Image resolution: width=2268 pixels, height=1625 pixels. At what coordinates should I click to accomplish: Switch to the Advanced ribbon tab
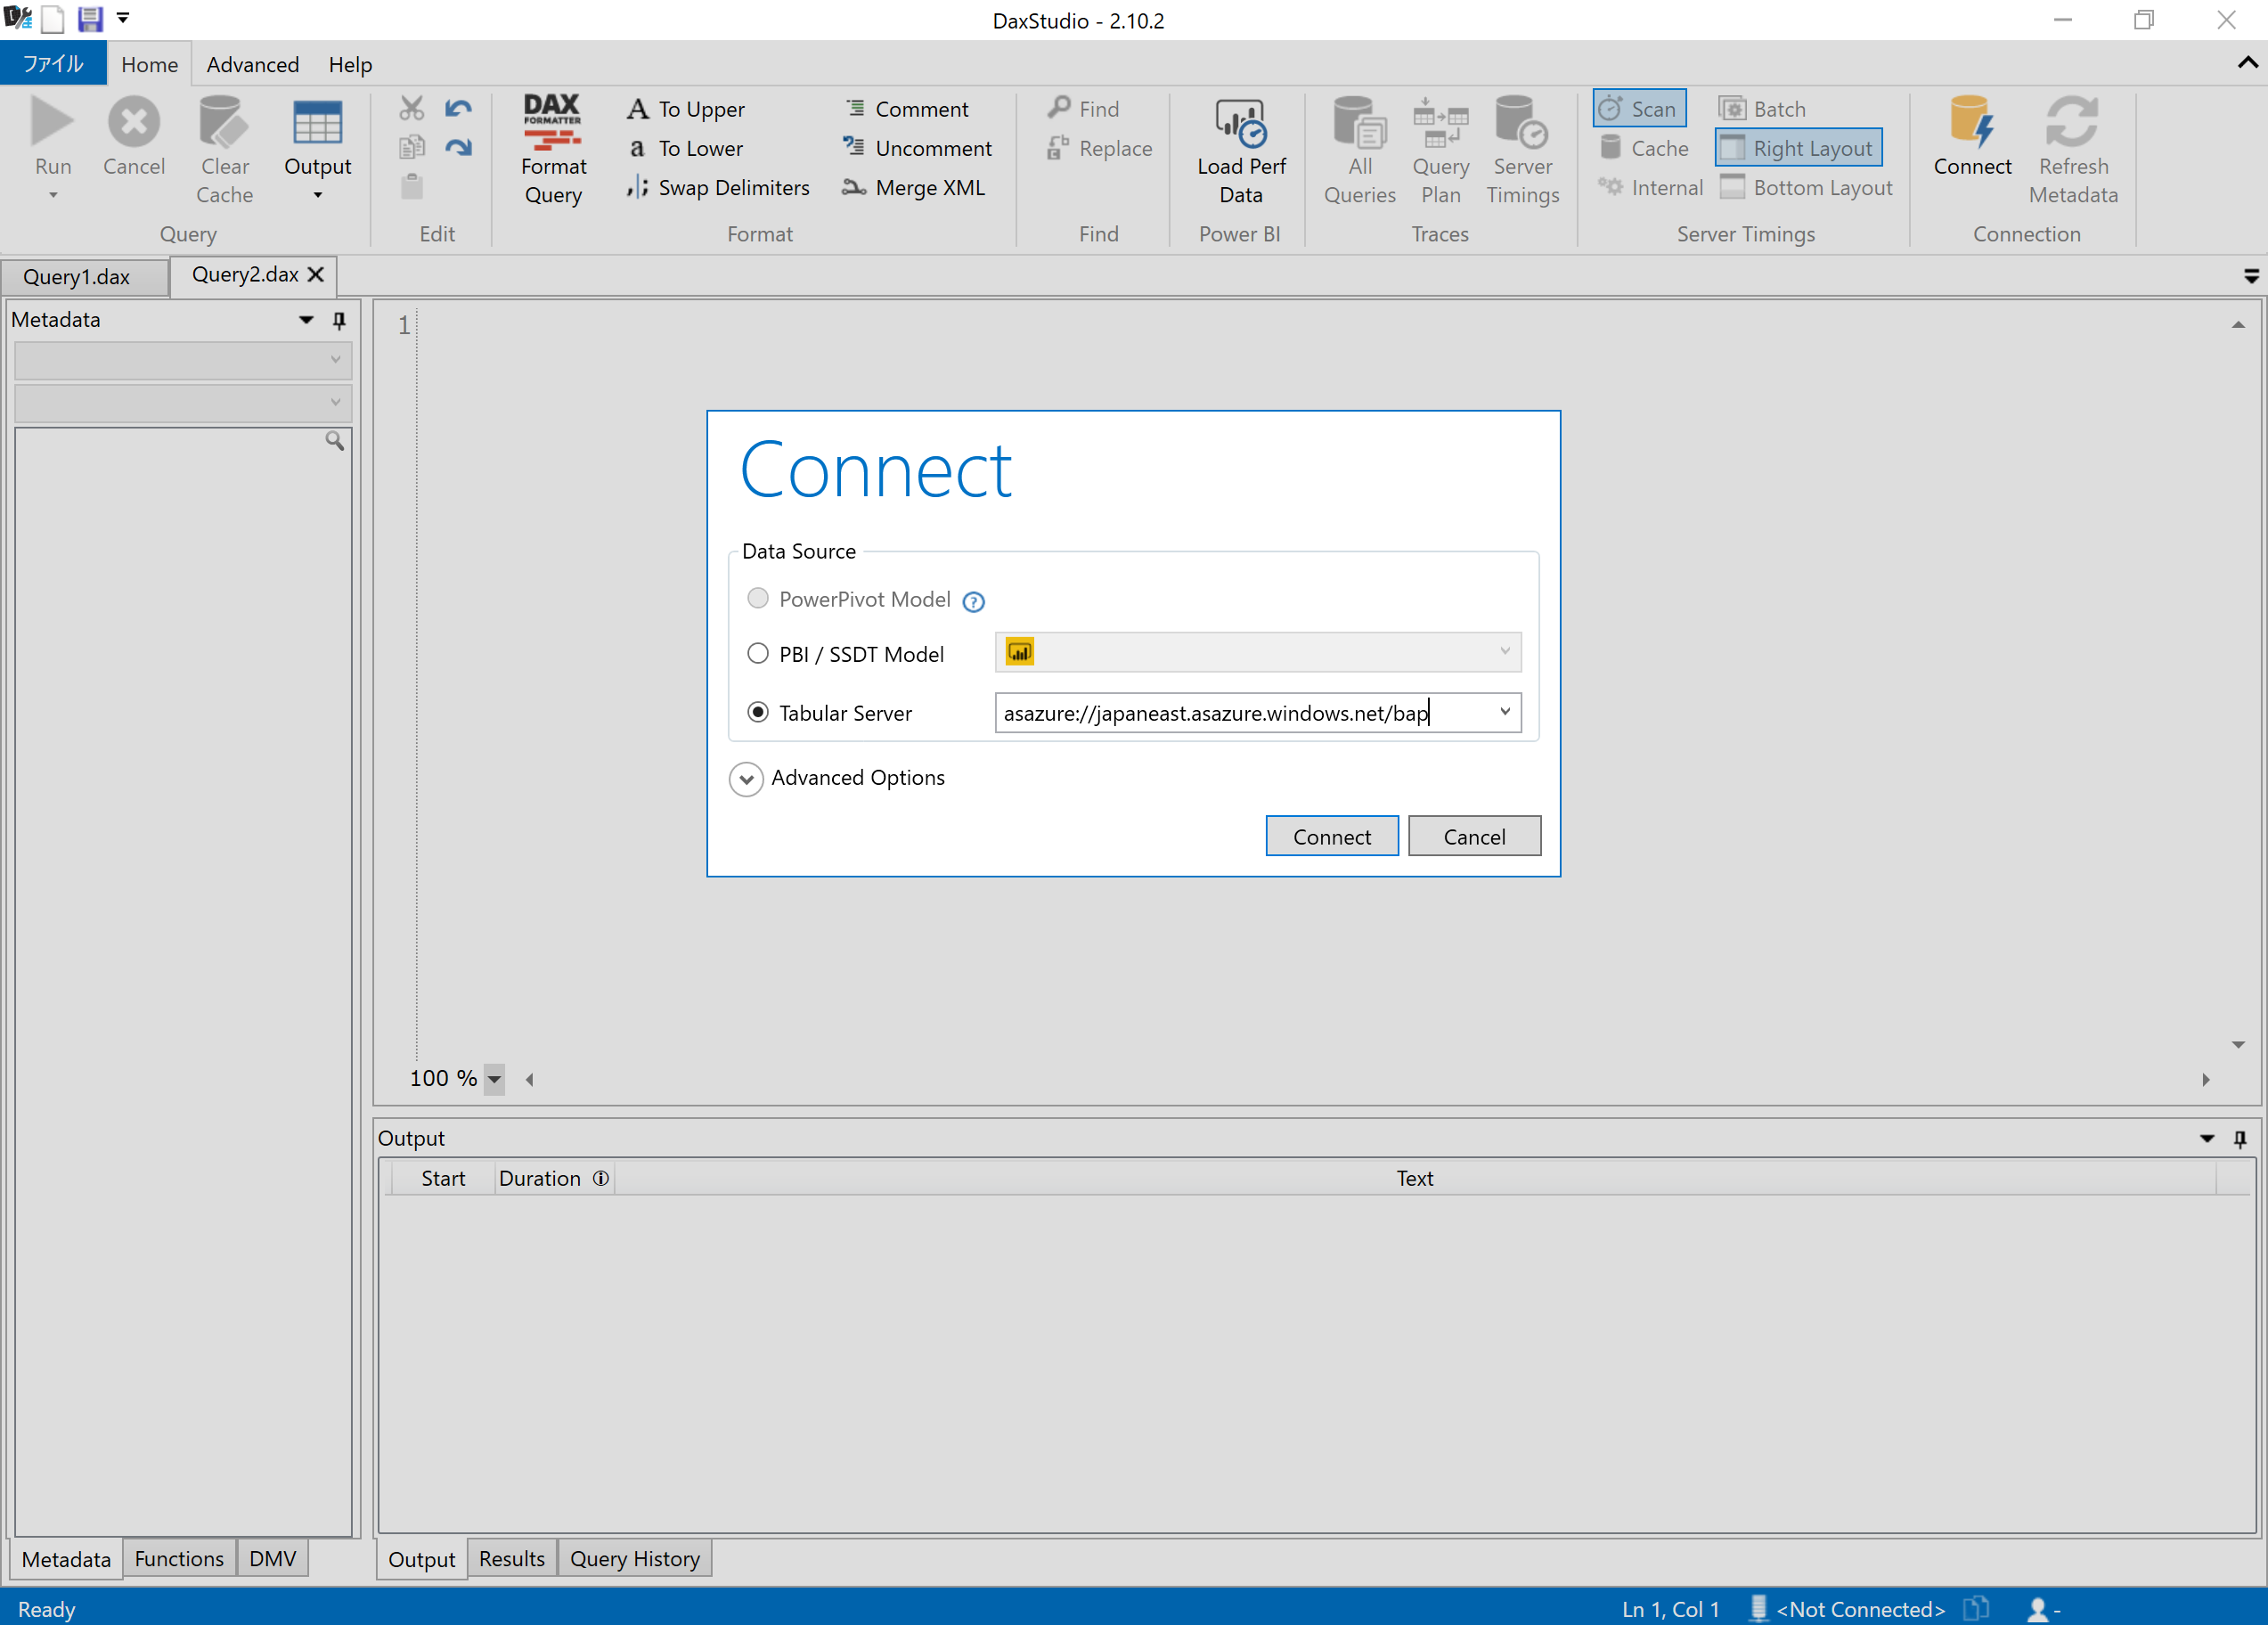pyautogui.click(x=252, y=64)
